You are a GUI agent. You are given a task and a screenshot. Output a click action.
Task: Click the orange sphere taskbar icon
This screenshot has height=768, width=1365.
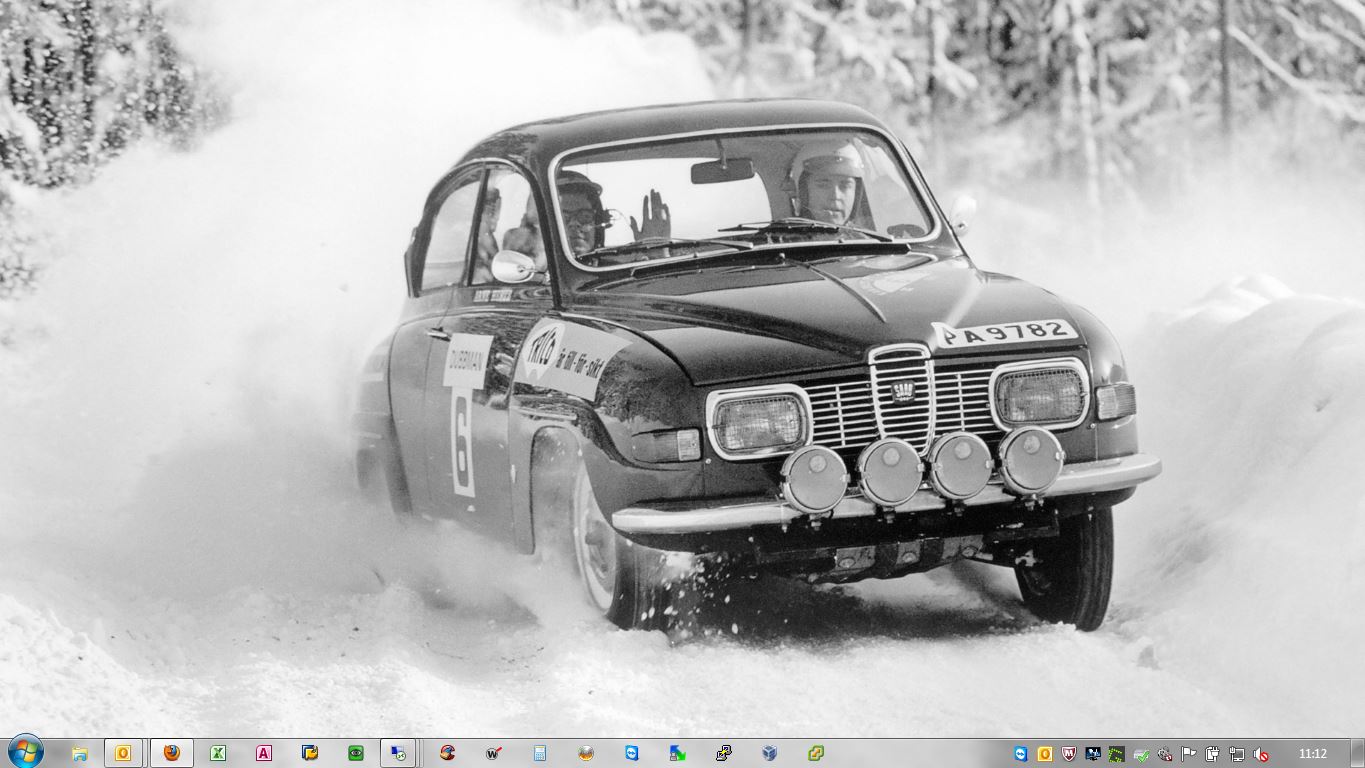(x=586, y=753)
